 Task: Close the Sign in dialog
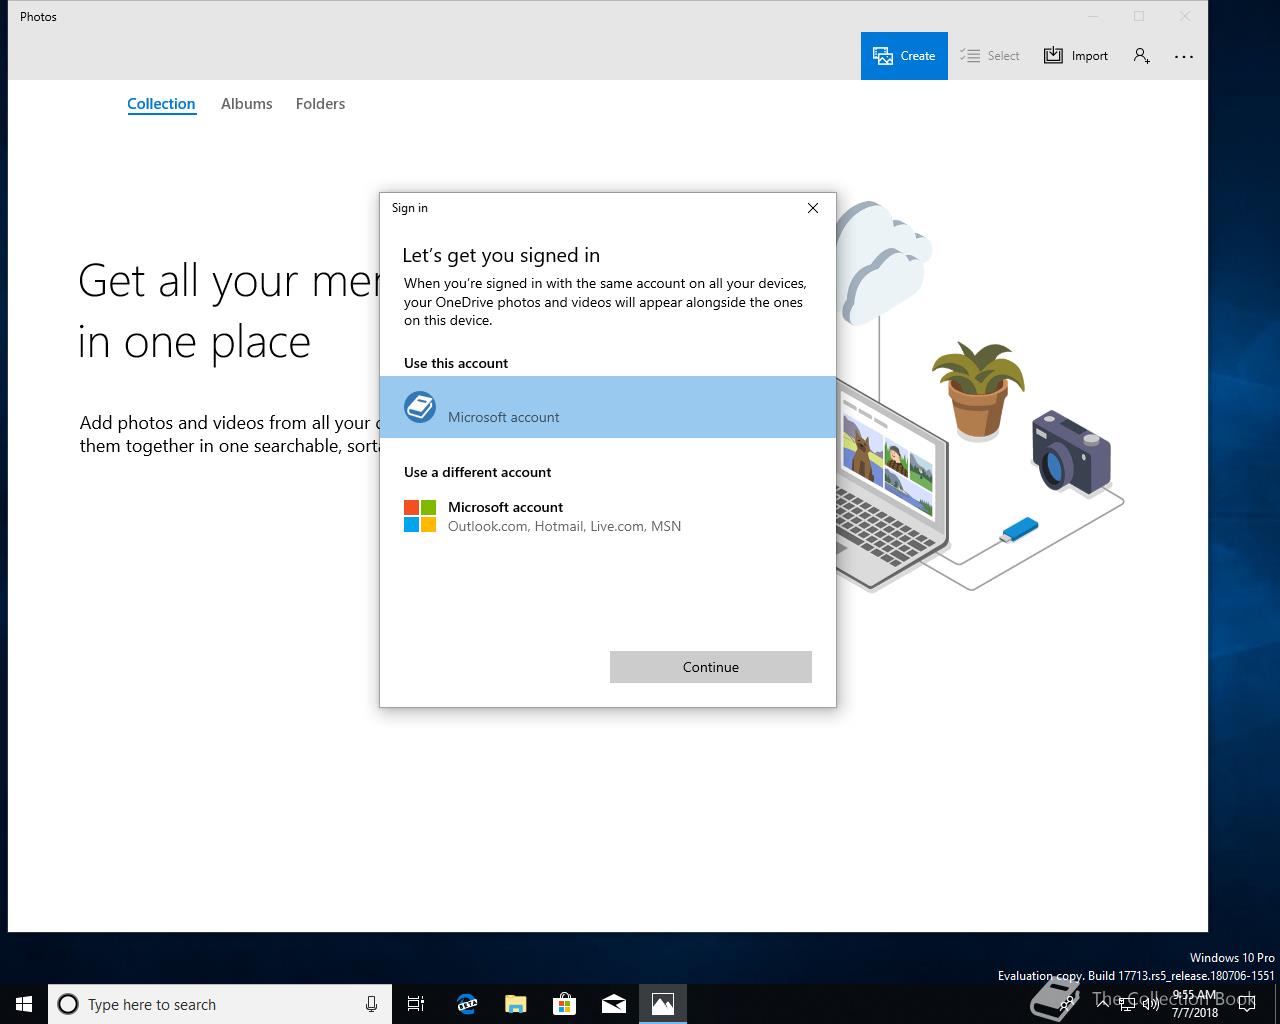point(813,208)
